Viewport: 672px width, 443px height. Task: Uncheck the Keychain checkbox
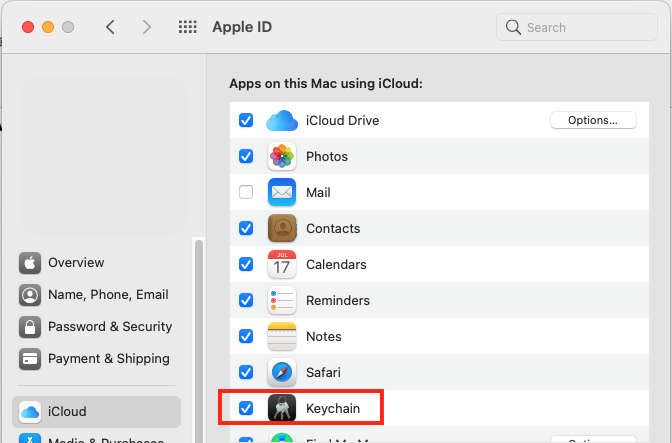coord(246,408)
